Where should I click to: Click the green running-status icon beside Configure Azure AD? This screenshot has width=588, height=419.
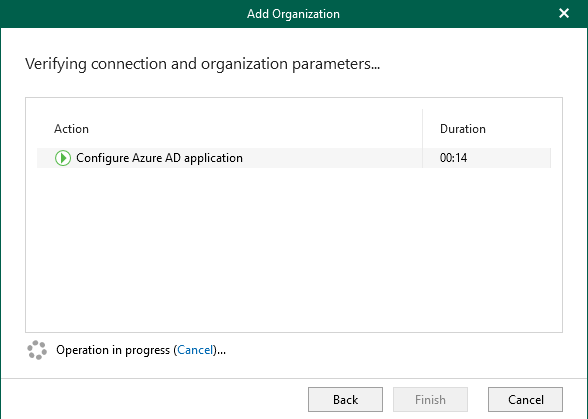(x=63, y=158)
